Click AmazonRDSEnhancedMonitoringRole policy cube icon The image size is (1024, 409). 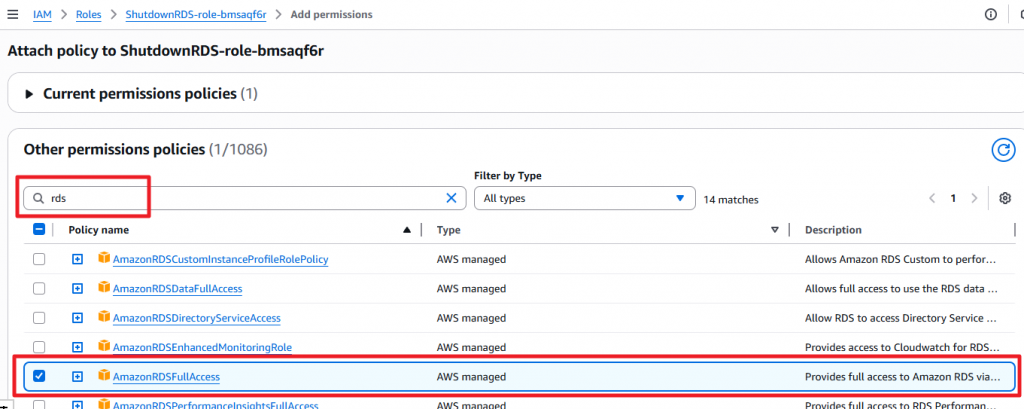click(103, 347)
